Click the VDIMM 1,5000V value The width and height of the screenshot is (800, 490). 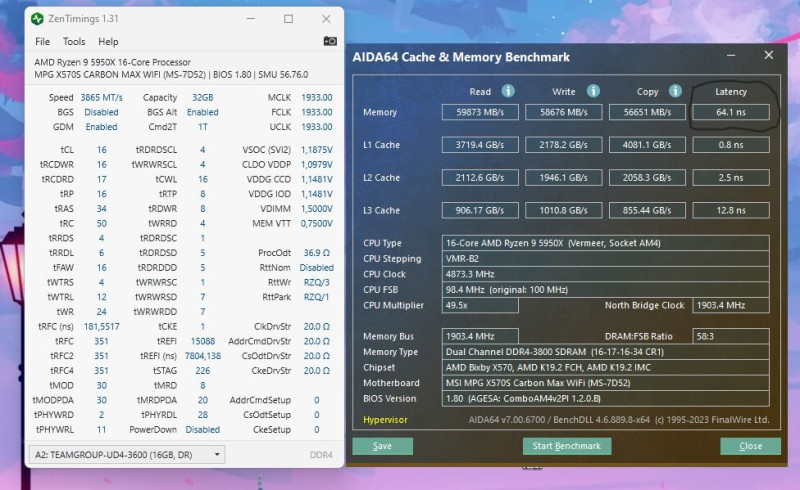tap(317, 209)
